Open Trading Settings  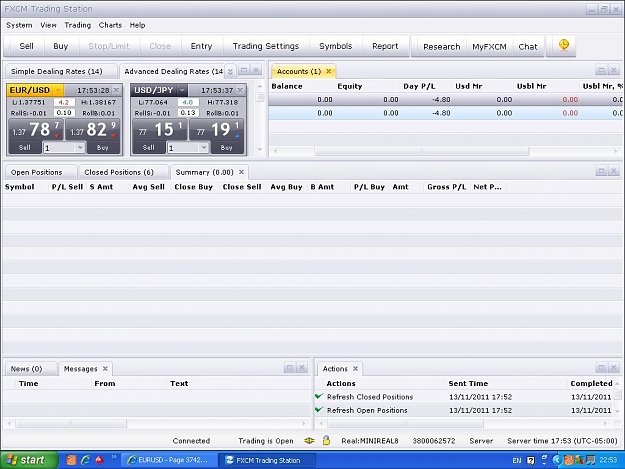pos(266,46)
